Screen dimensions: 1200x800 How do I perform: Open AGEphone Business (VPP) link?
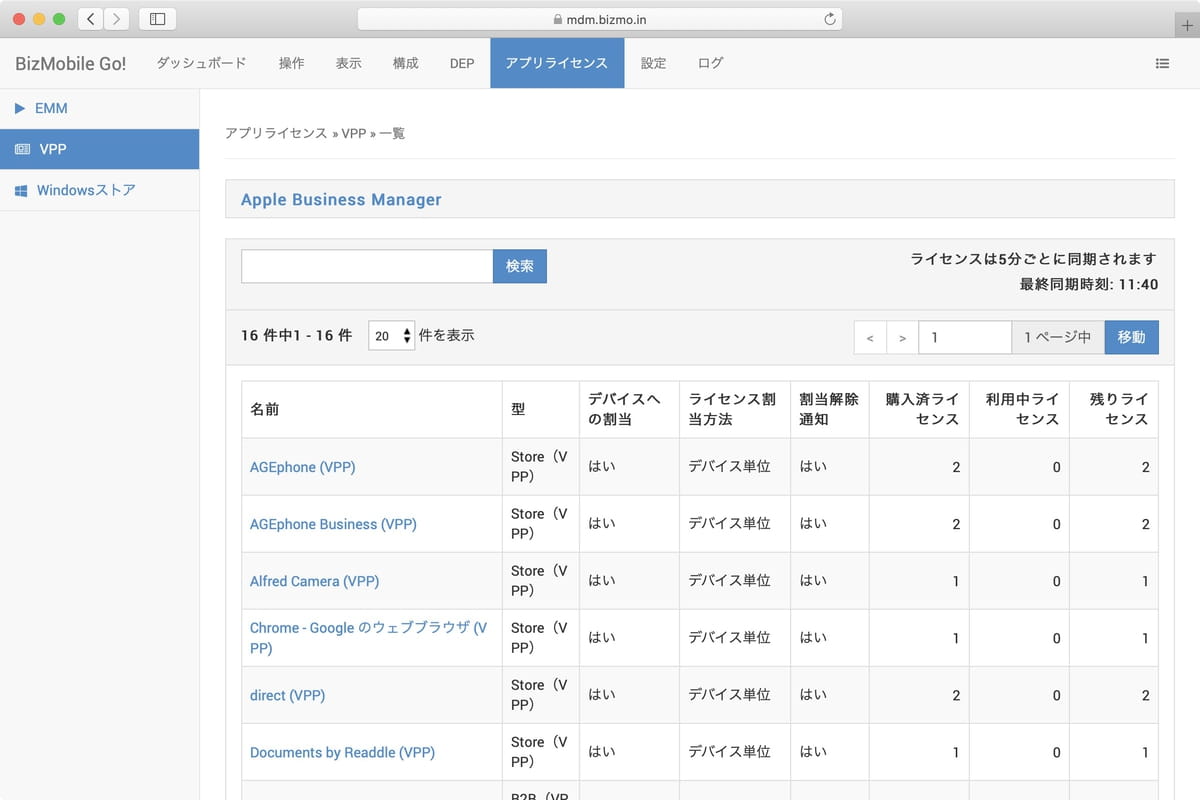pyautogui.click(x=333, y=524)
